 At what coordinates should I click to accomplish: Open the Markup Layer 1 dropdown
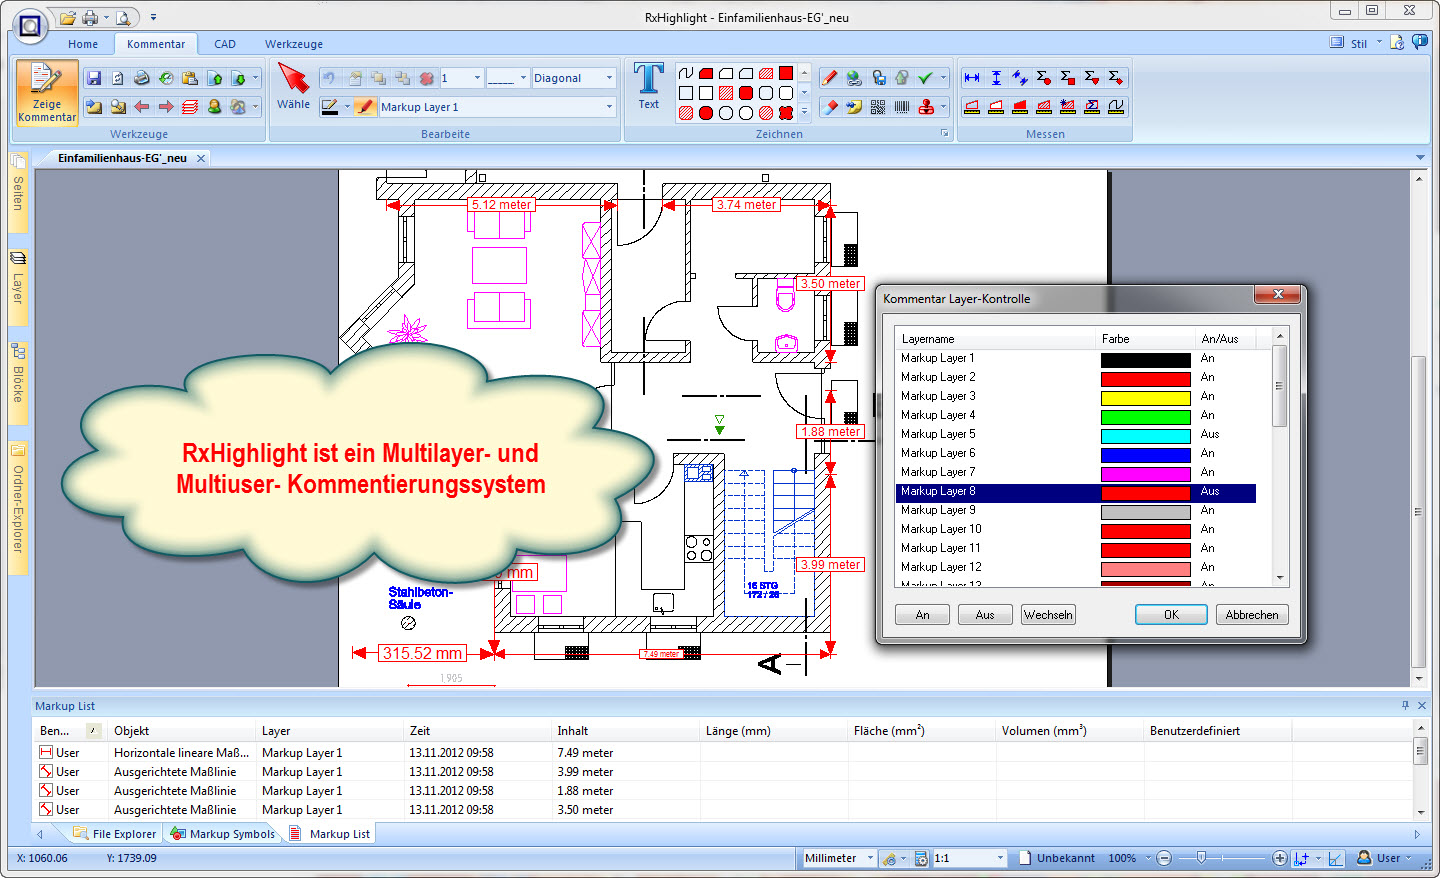tap(609, 107)
